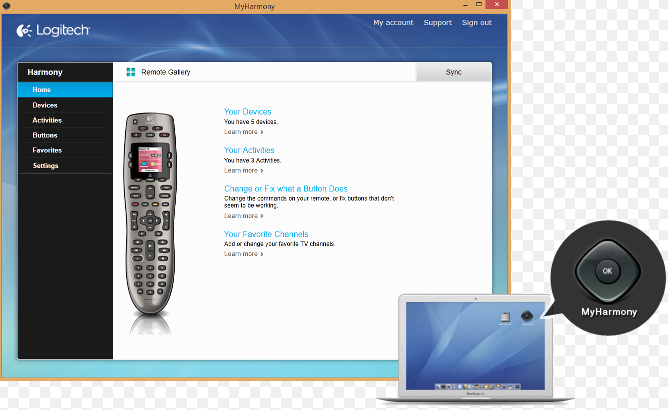
Task: Open Change or Fix what a Button Does
Action: [x=286, y=189]
